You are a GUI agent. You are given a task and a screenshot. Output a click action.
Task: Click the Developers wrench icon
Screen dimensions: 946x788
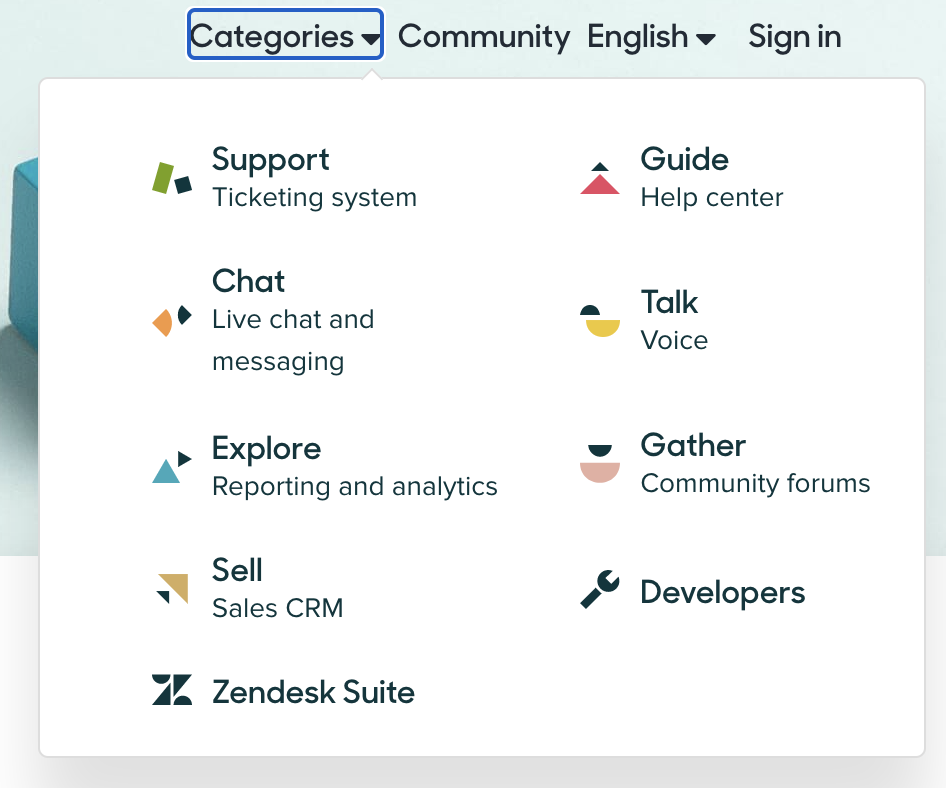click(x=600, y=591)
